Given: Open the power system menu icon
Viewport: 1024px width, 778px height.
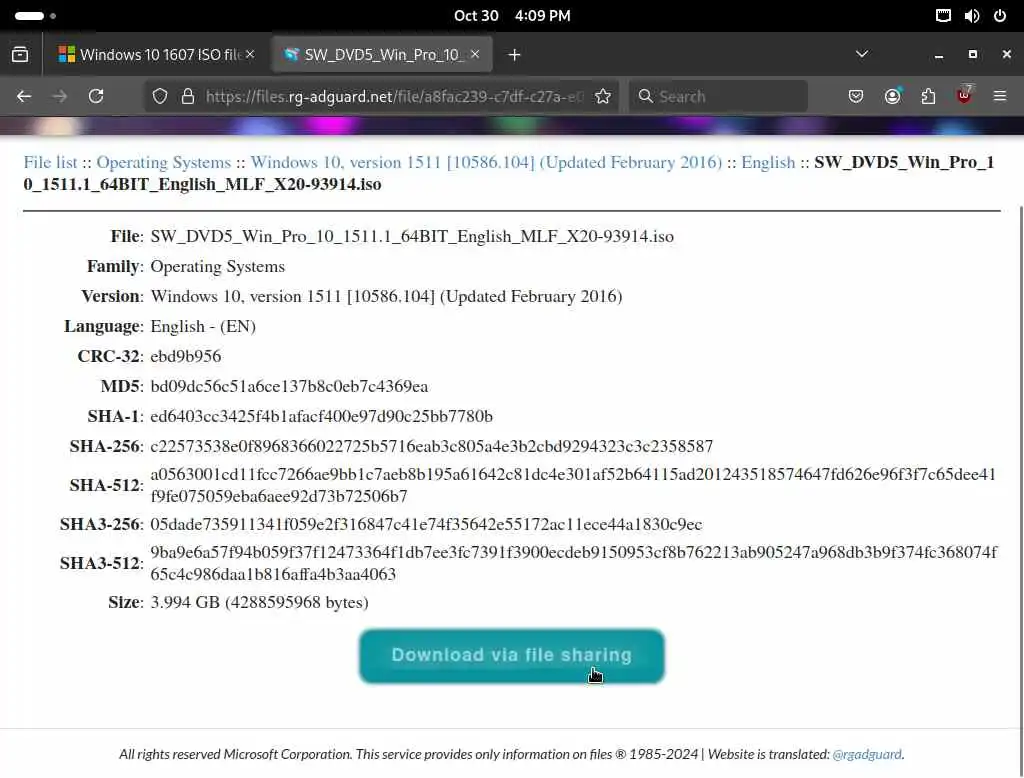Looking at the screenshot, I should [x=1000, y=16].
